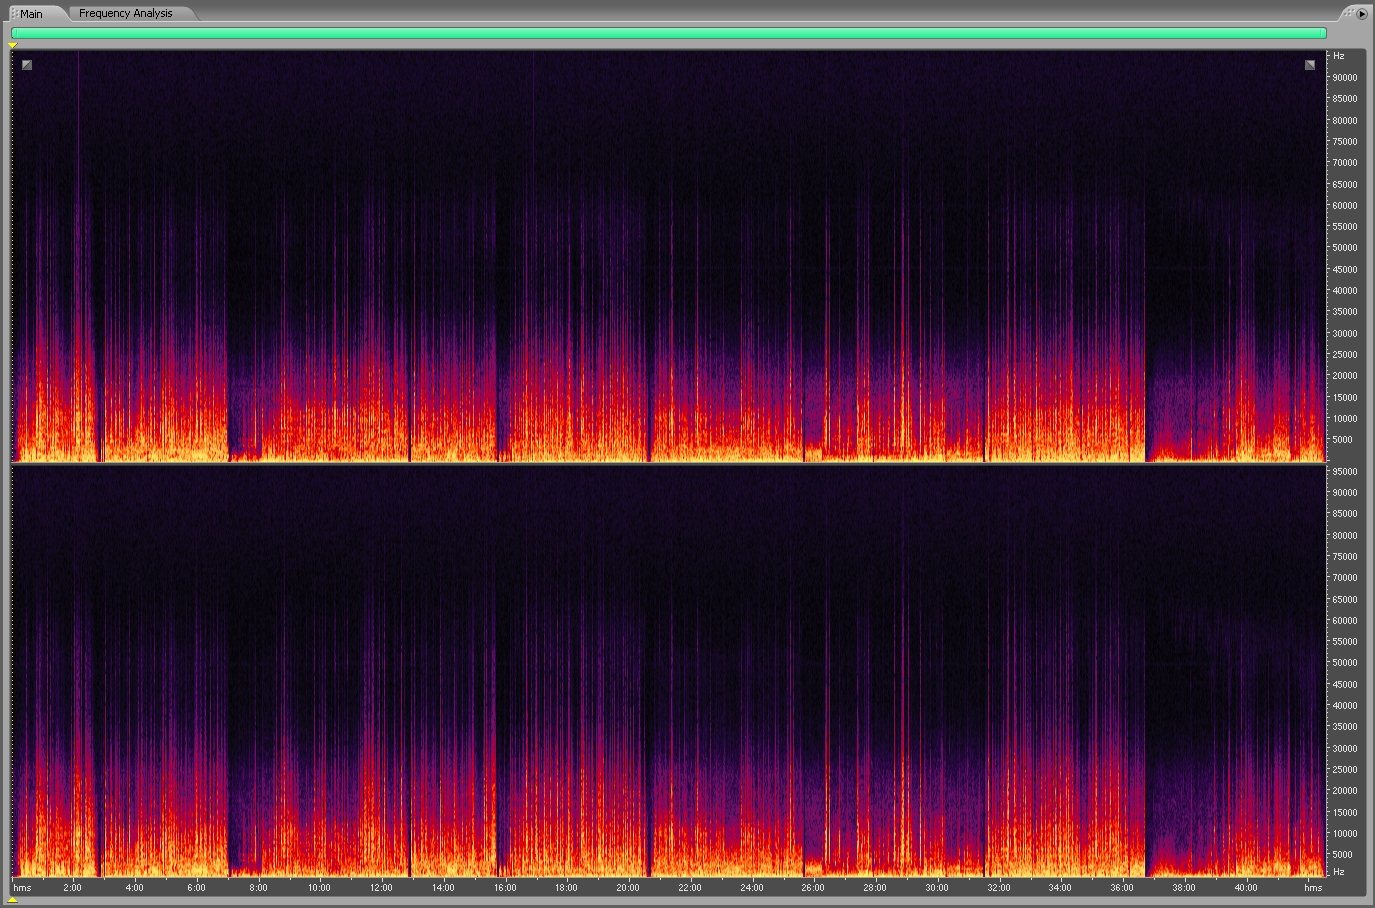
Task: Click the panel gripper dots at top right
Action: pos(1349,13)
